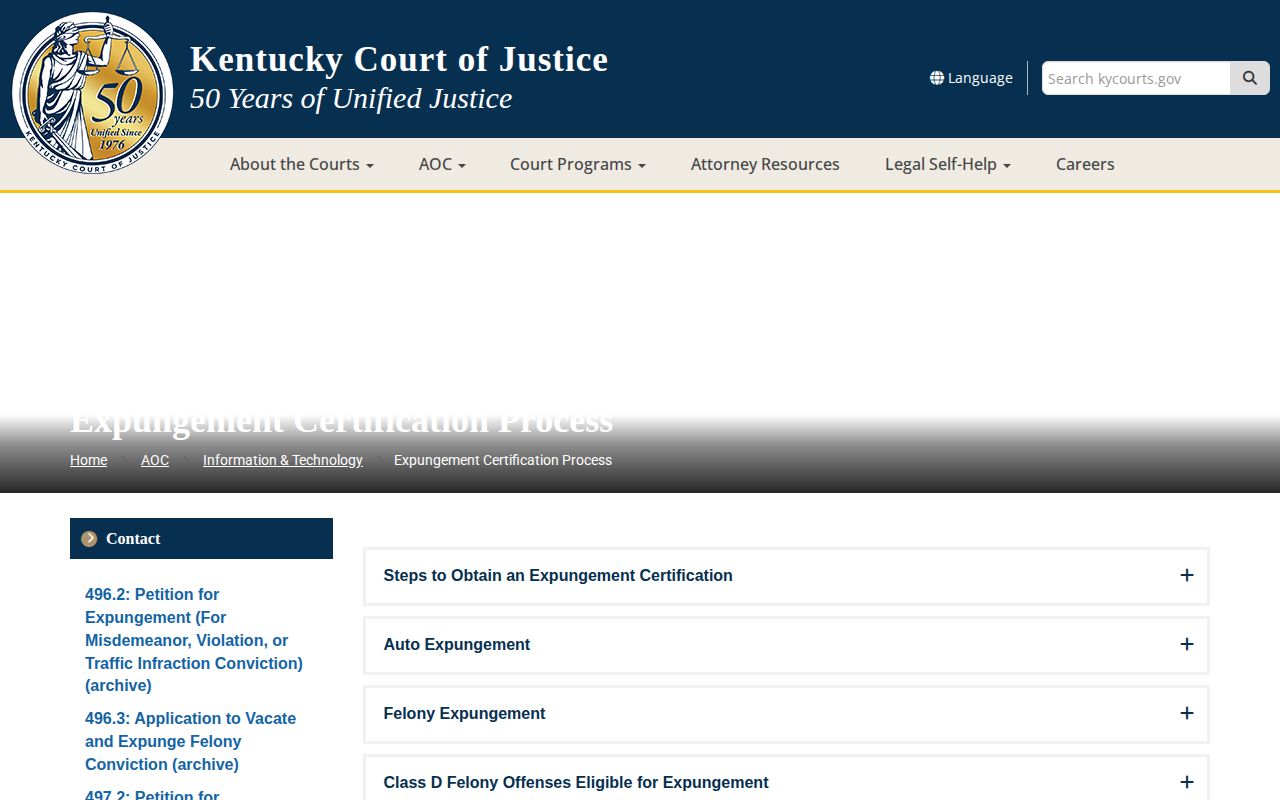Click the Home breadcrumb link
The image size is (1280, 800).
tap(88, 460)
